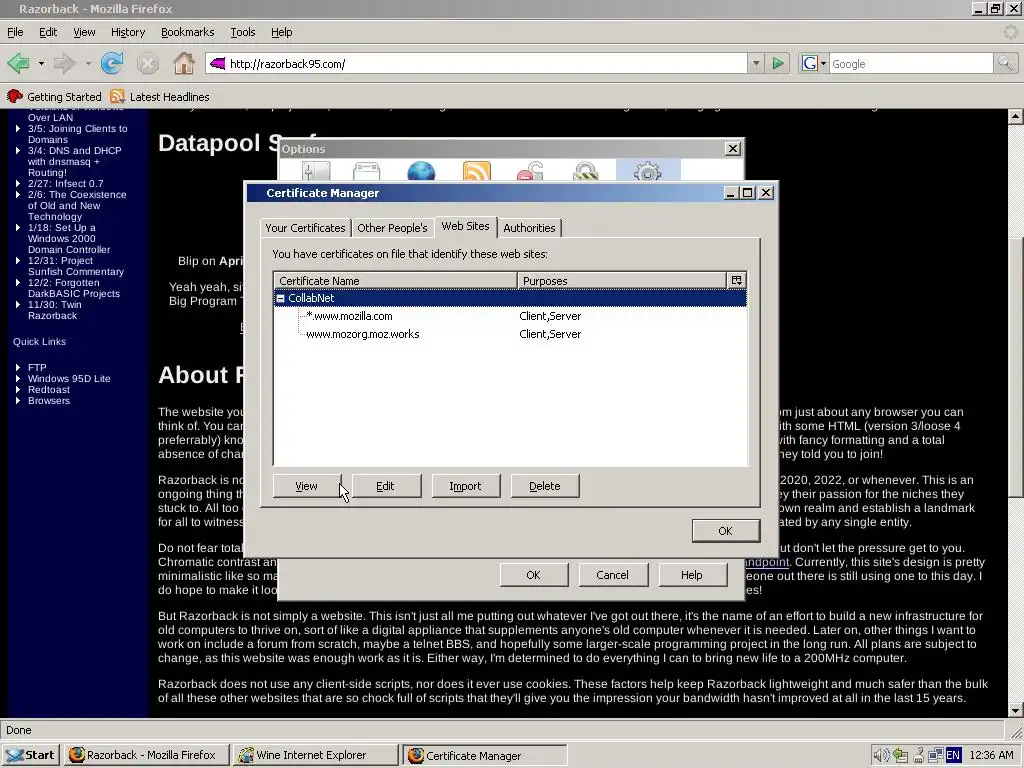Expand the '3/5: Joining Clients to Domains' entry
The height and width of the screenshot is (768, 1024).
18,129
